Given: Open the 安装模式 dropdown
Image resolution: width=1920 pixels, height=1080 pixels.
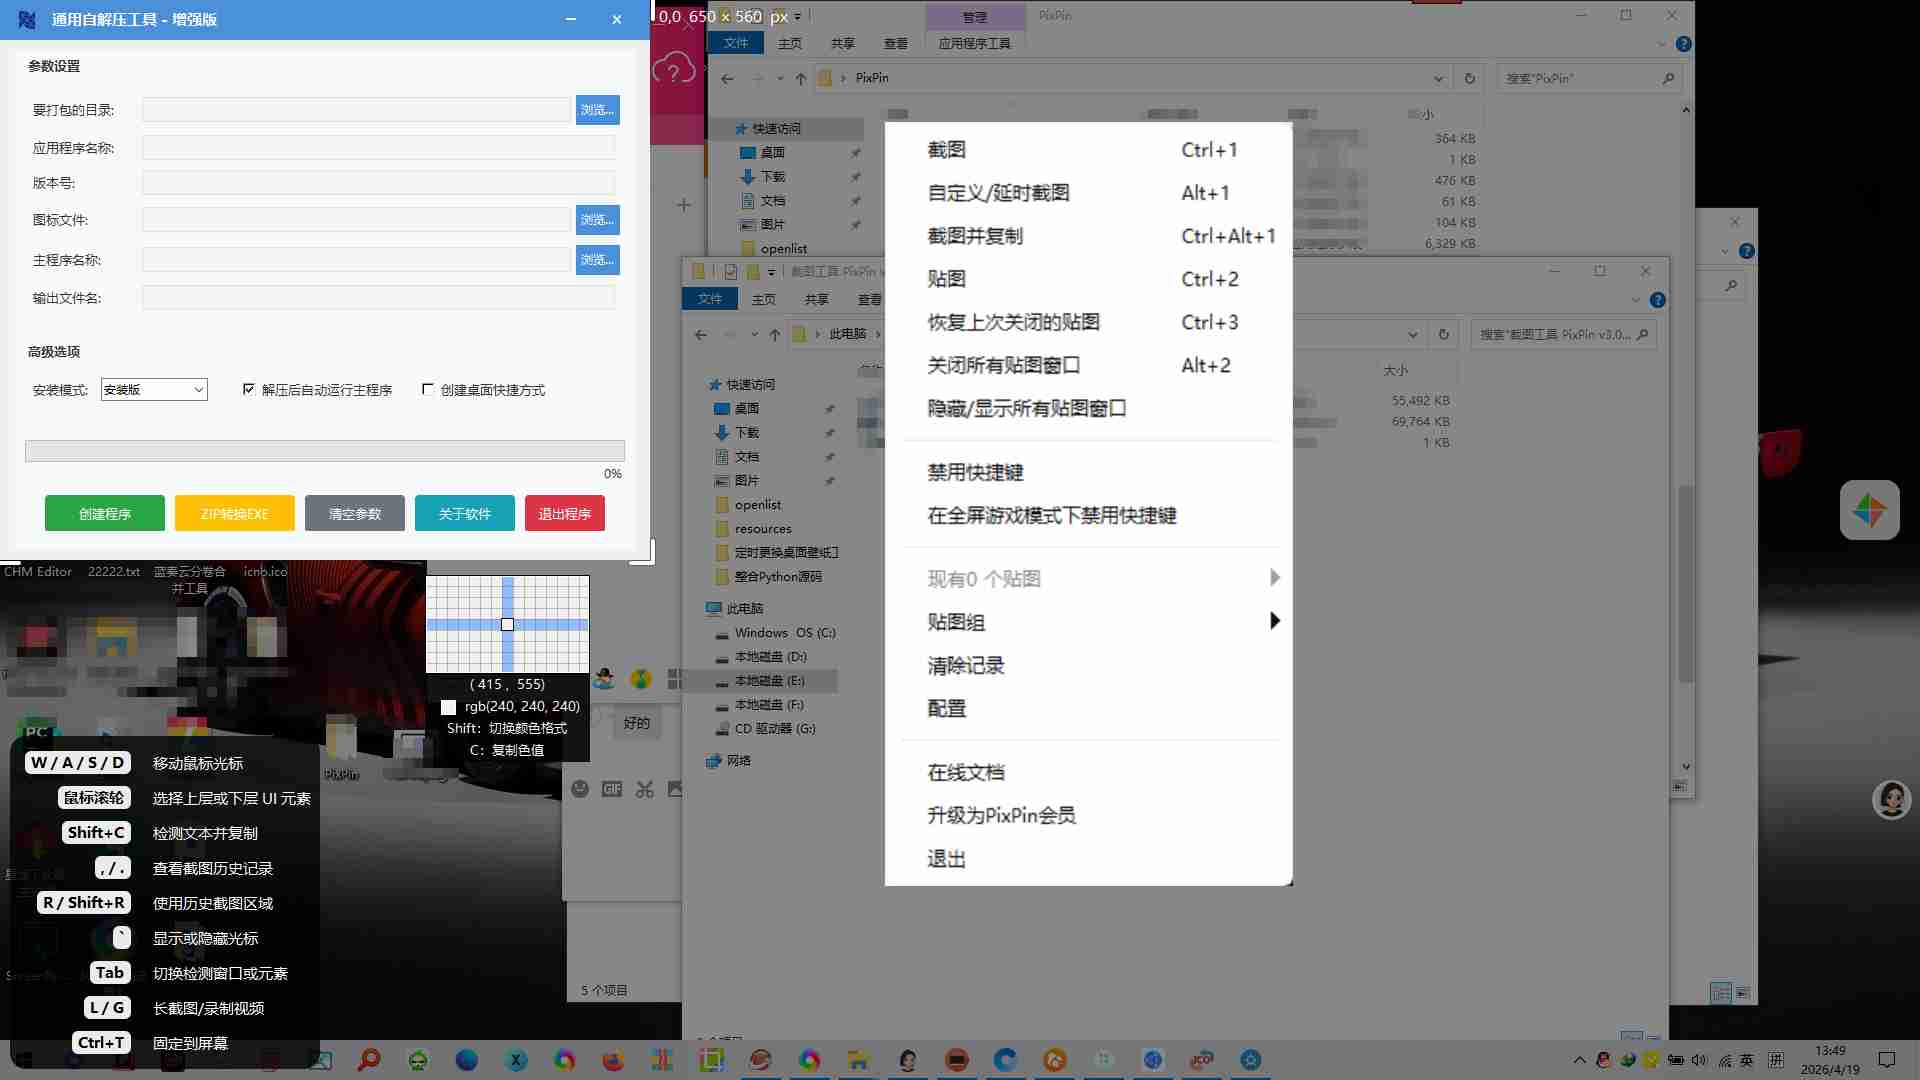Looking at the screenshot, I should point(154,389).
